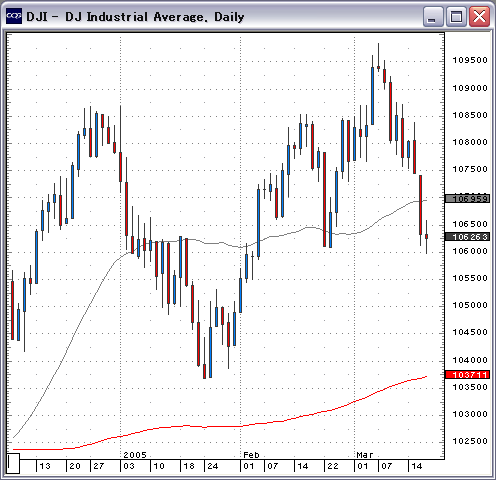
Task: Click the 103000 price axis label
Action: coord(470,414)
